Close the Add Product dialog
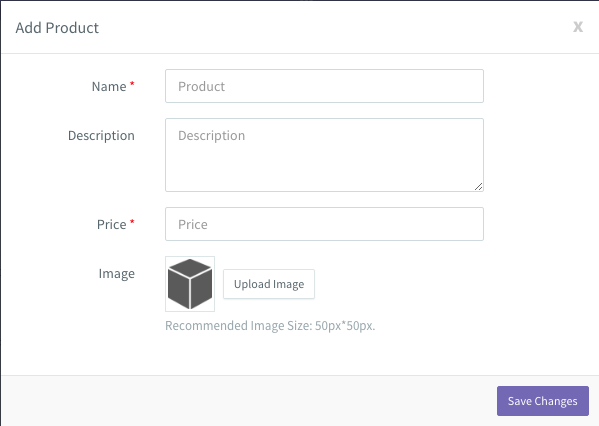The width and height of the screenshot is (599, 426). point(578,27)
